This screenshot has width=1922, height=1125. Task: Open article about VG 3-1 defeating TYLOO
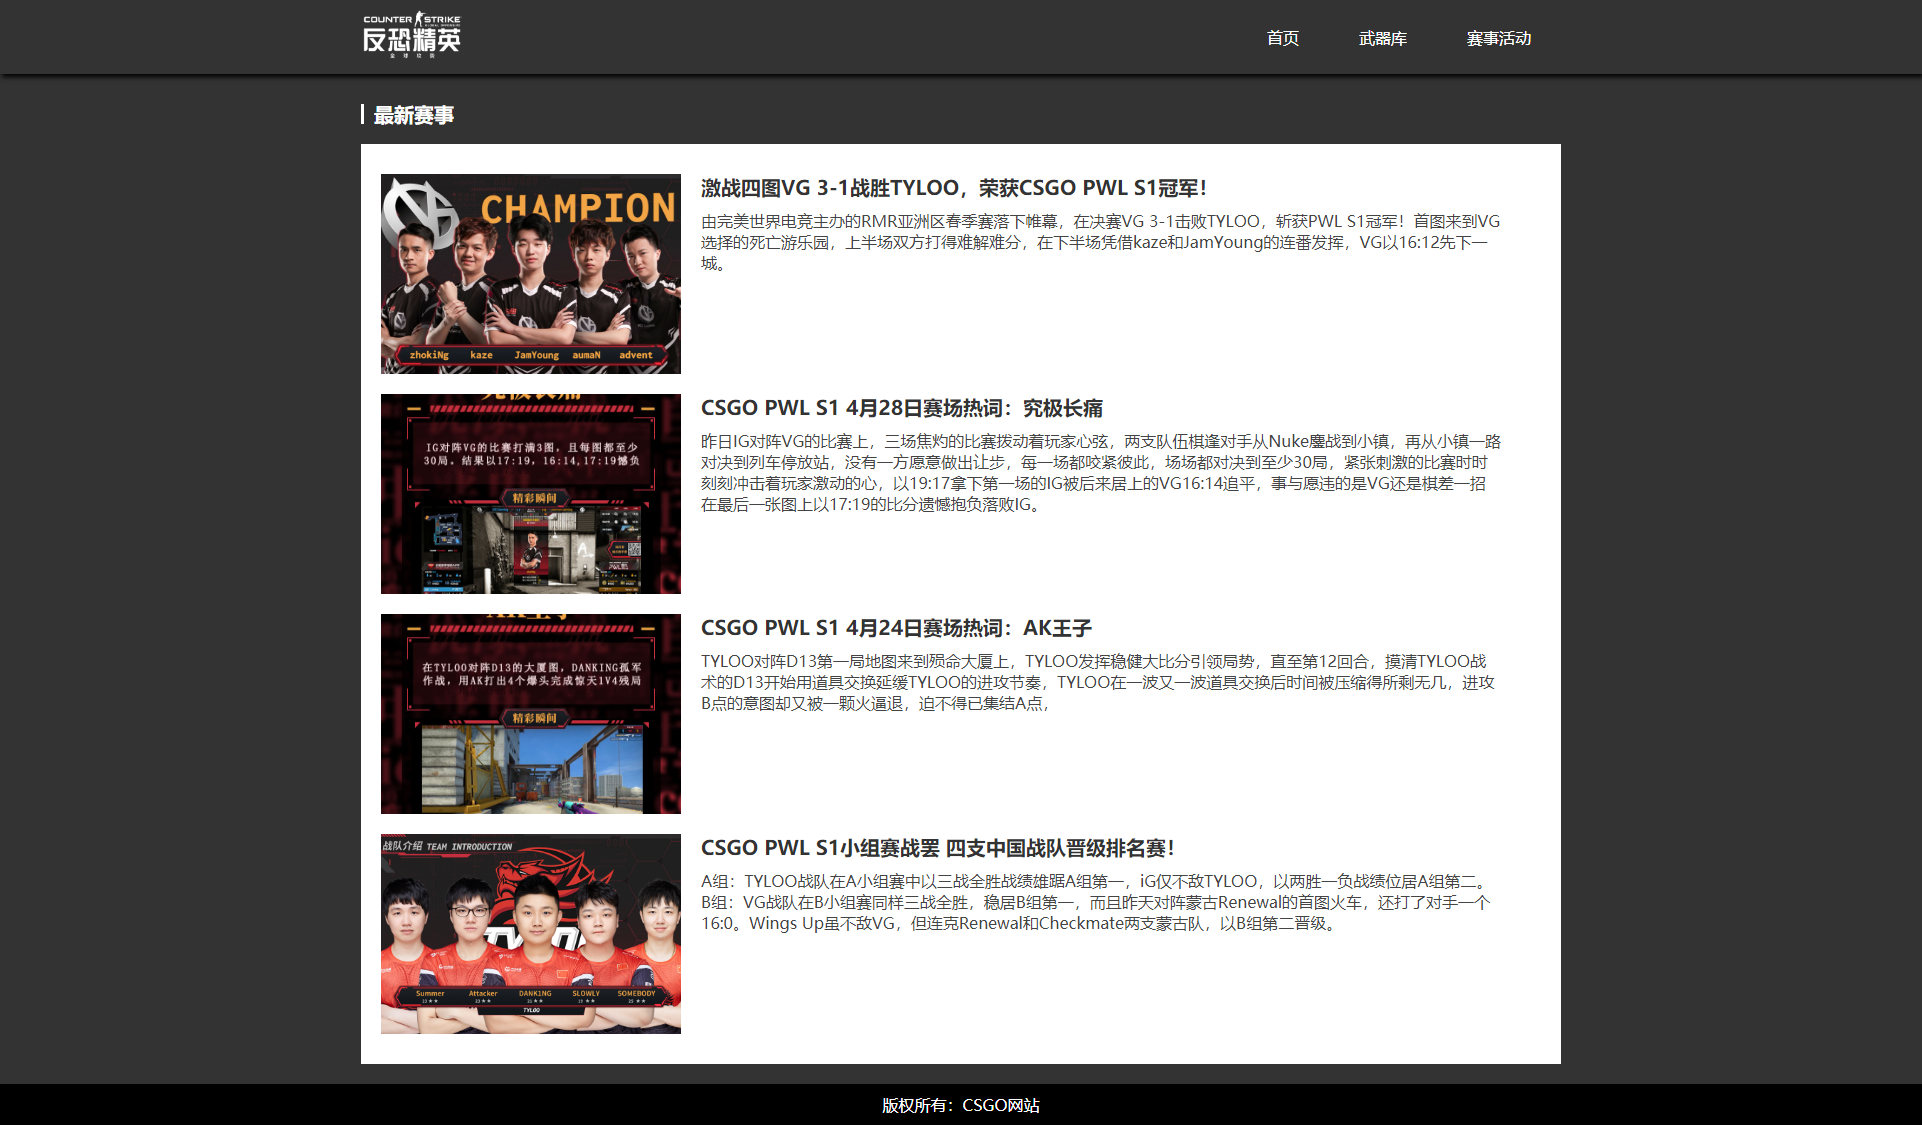point(953,188)
